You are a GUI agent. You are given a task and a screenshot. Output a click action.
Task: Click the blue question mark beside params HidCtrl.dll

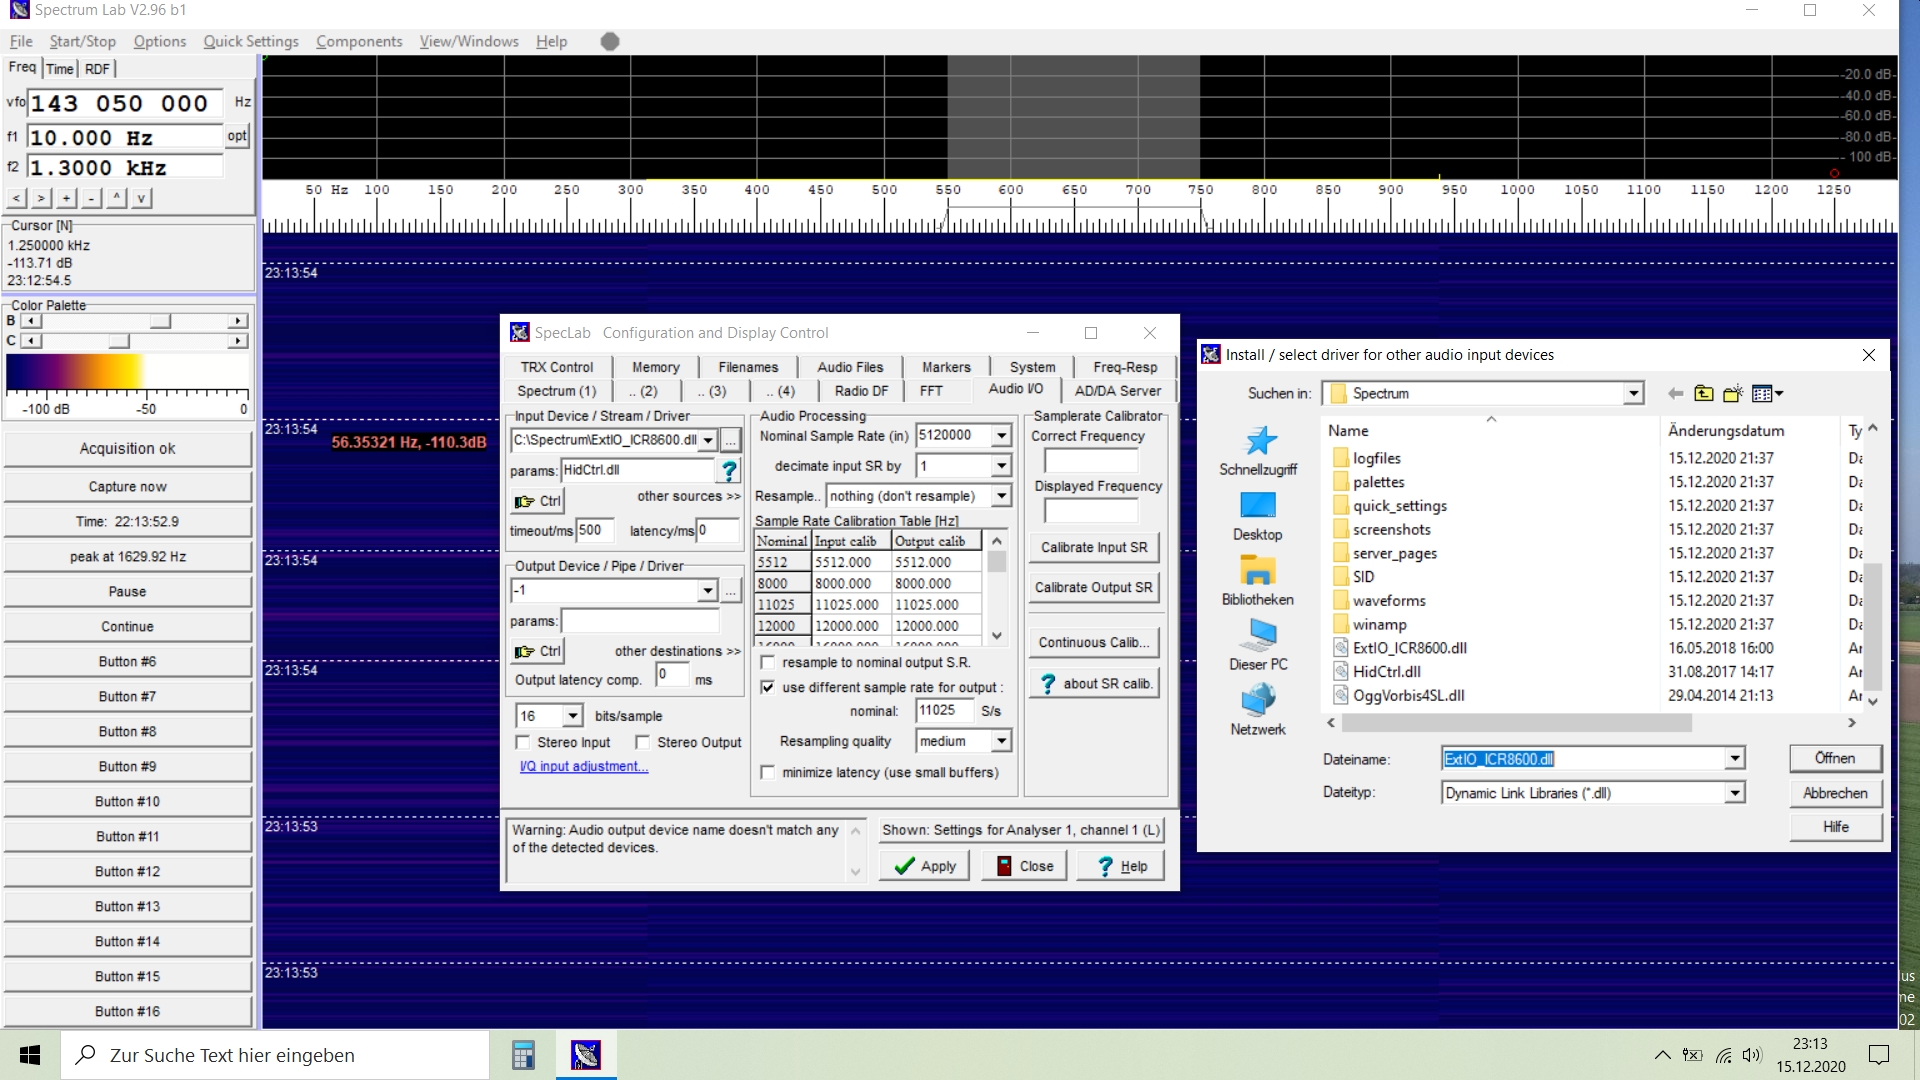pos(729,470)
